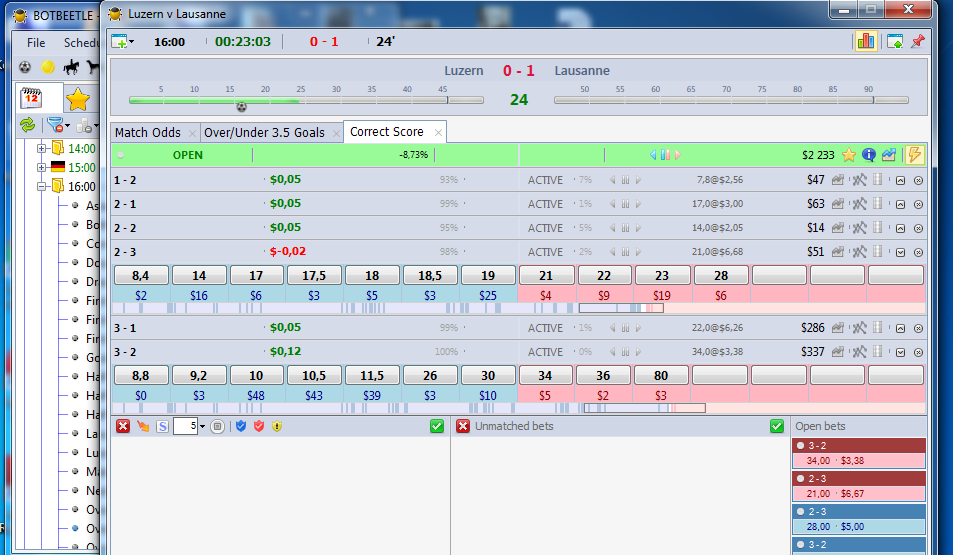Click the blue info icon
The width and height of the screenshot is (953, 555).
click(869, 155)
